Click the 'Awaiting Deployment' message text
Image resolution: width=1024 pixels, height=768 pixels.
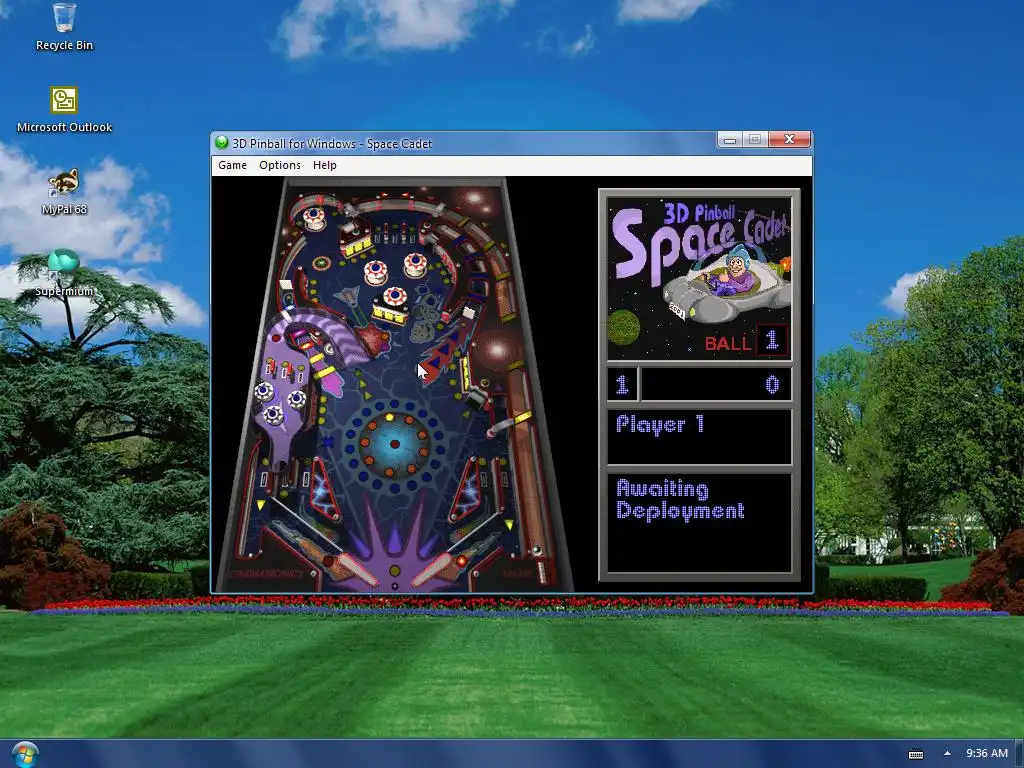click(x=680, y=500)
